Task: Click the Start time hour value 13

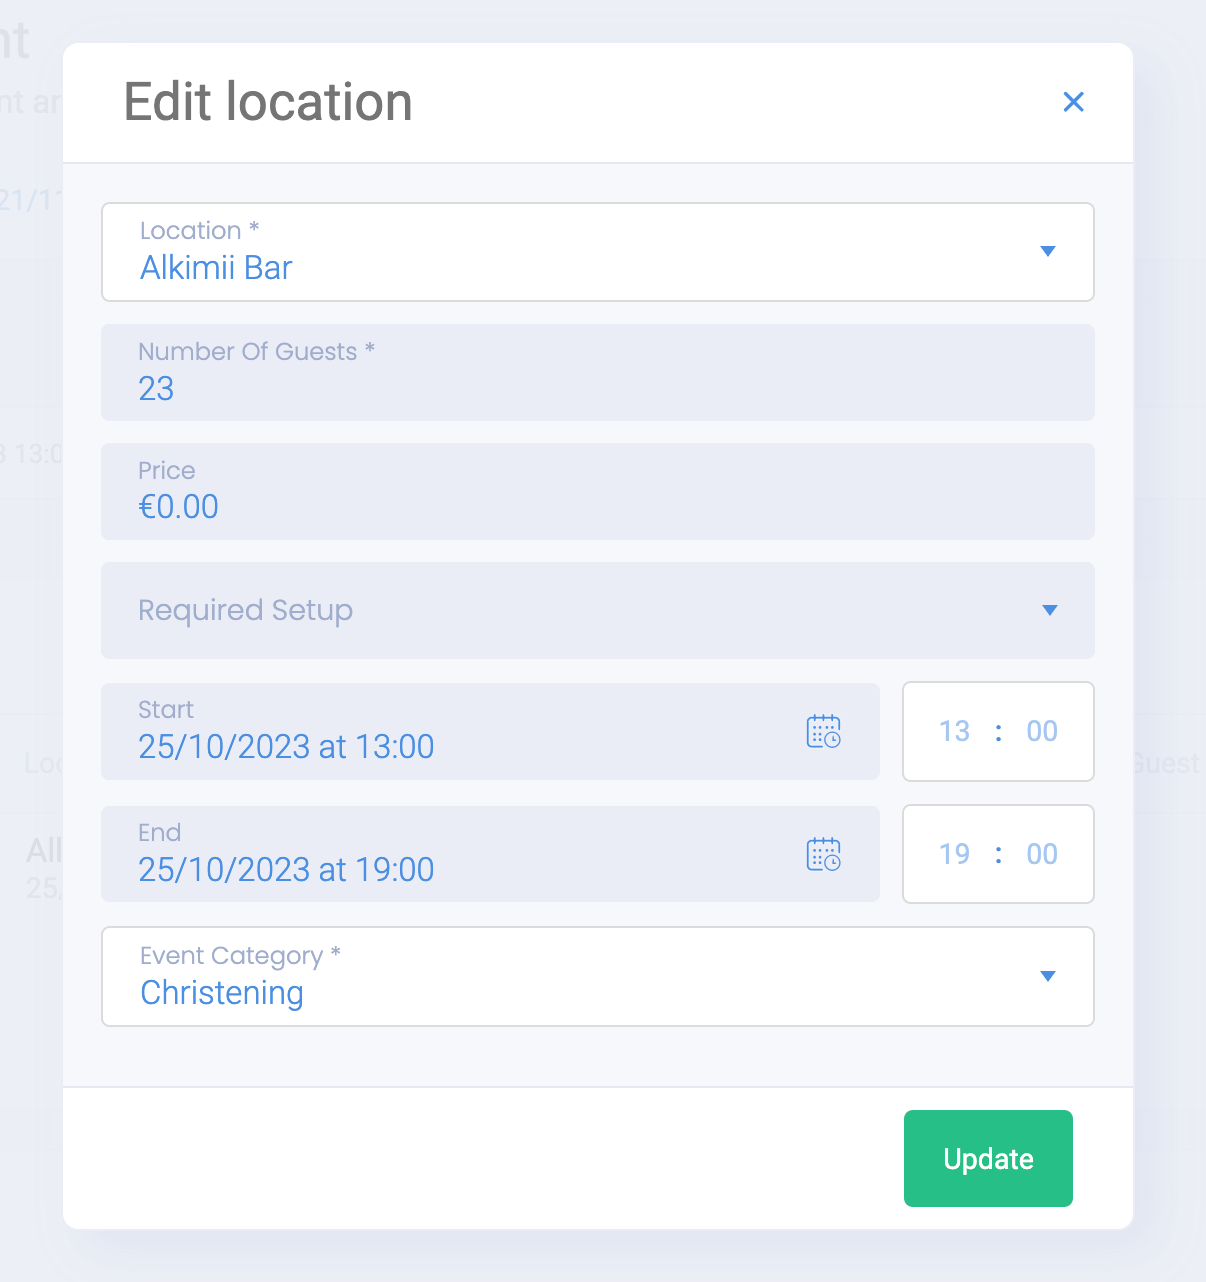Action: tap(954, 731)
